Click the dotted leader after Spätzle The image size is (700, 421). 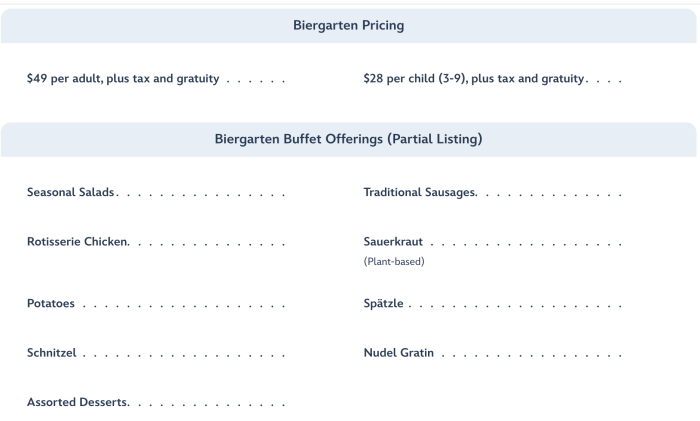point(516,304)
